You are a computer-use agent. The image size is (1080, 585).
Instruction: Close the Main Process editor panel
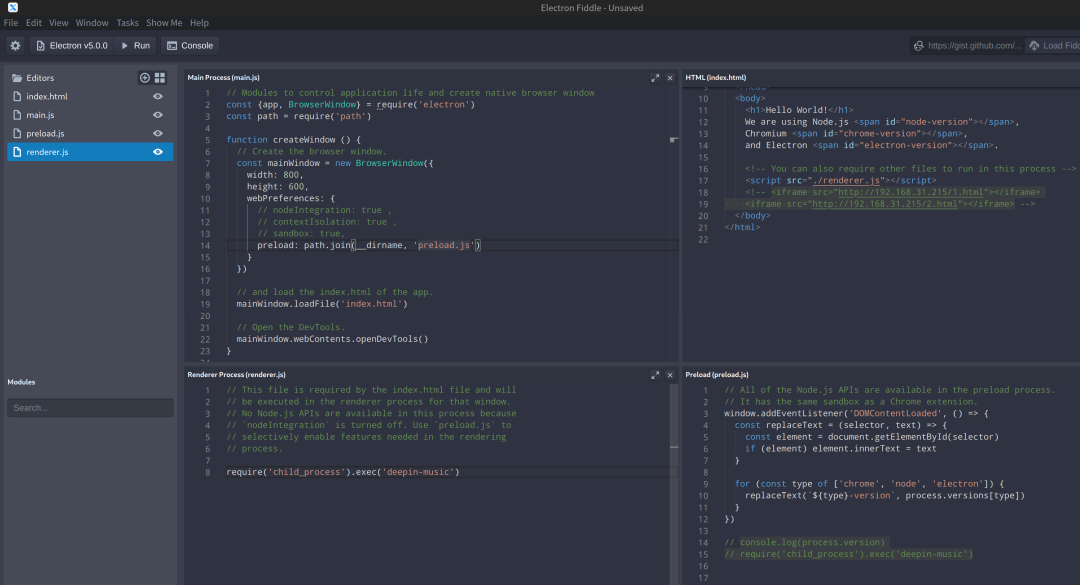670,77
